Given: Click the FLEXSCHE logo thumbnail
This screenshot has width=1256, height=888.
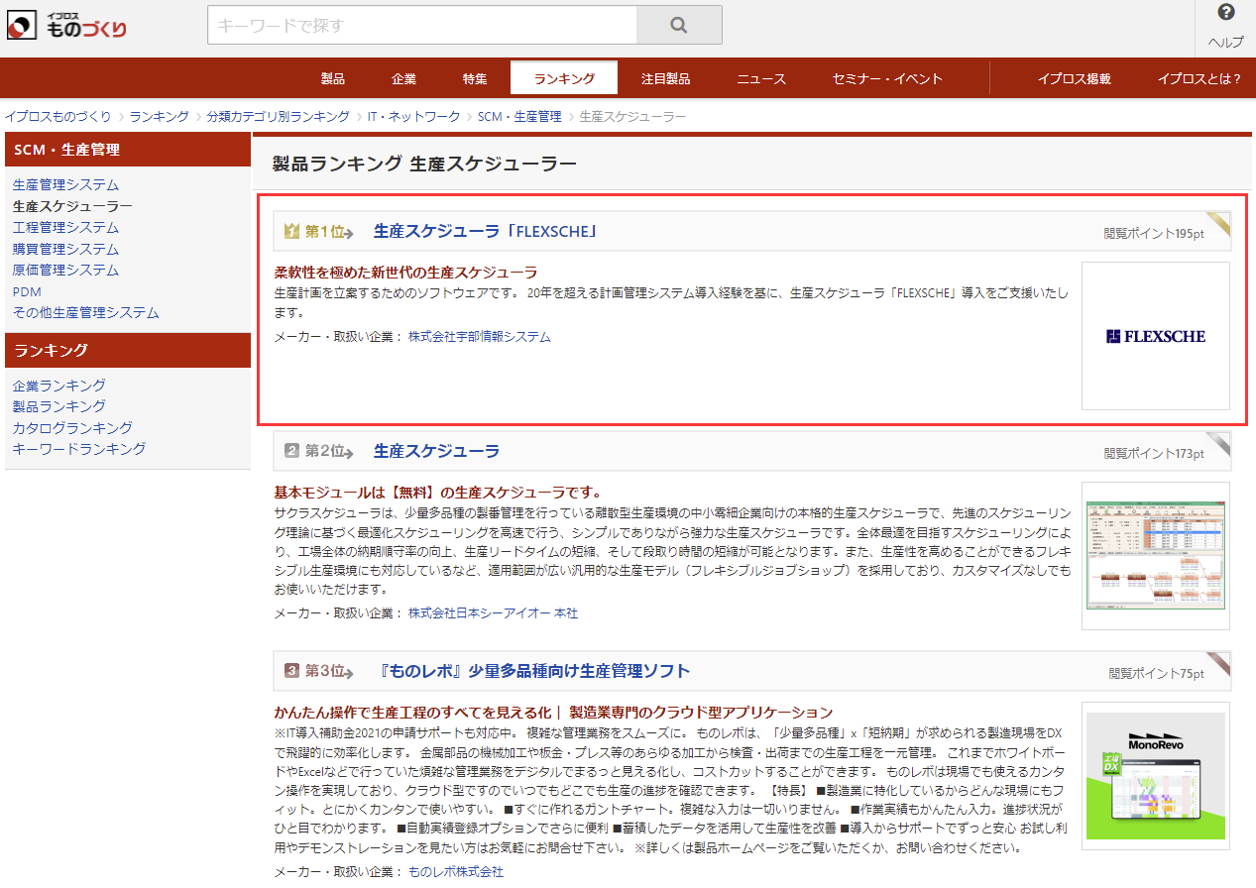Looking at the screenshot, I should [x=1156, y=336].
